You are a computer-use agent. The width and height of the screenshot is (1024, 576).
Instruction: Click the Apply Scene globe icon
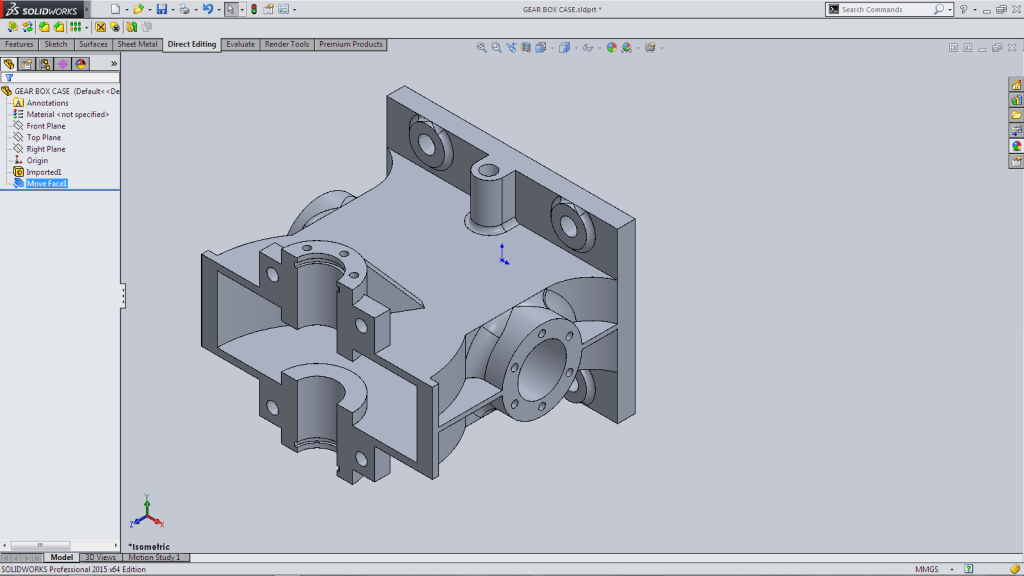click(625, 46)
